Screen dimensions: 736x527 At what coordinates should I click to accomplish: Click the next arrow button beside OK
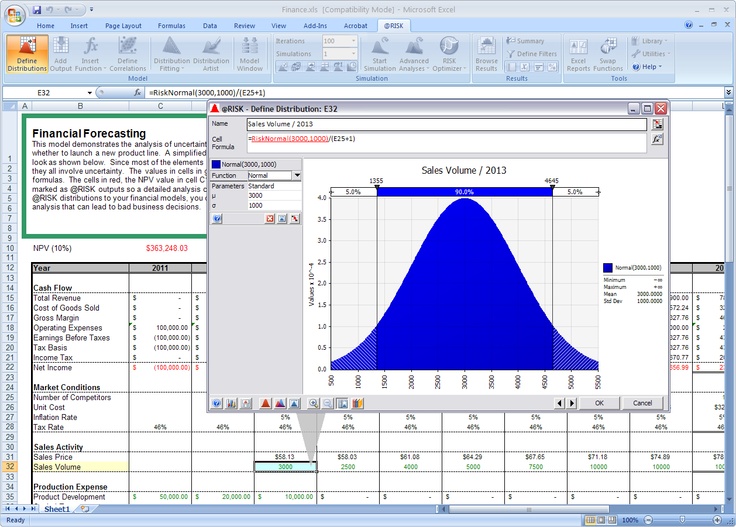click(x=572, y=403)
